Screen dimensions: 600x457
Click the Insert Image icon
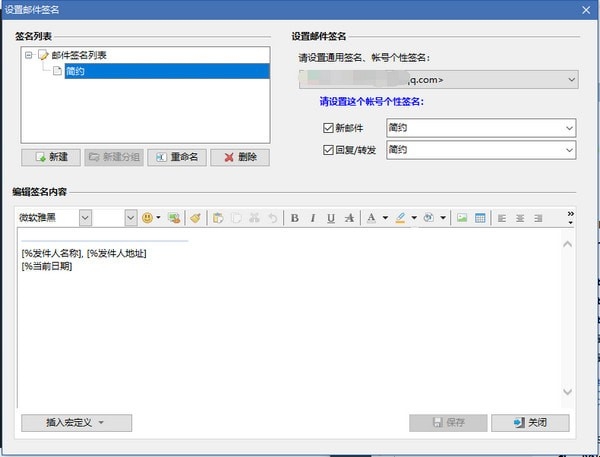tap(462, 218)
